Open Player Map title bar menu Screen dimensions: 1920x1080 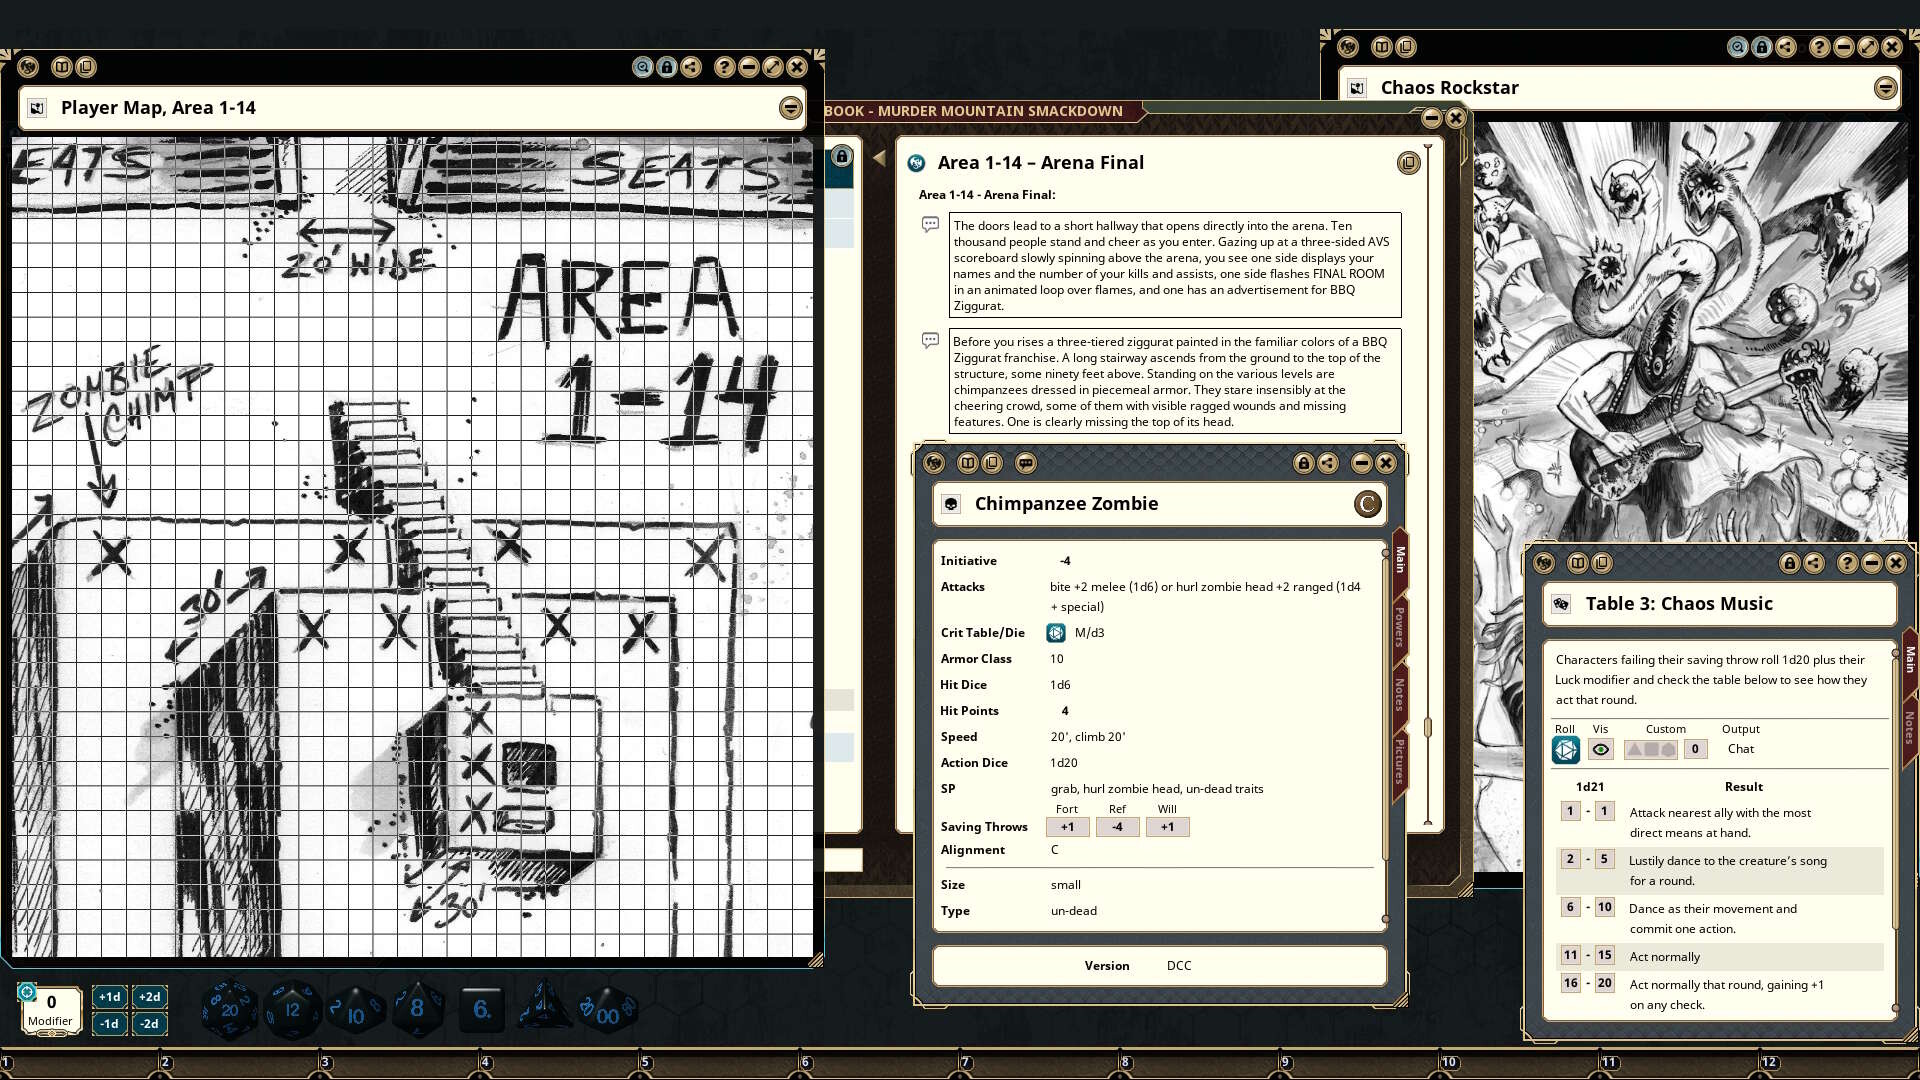790,108
